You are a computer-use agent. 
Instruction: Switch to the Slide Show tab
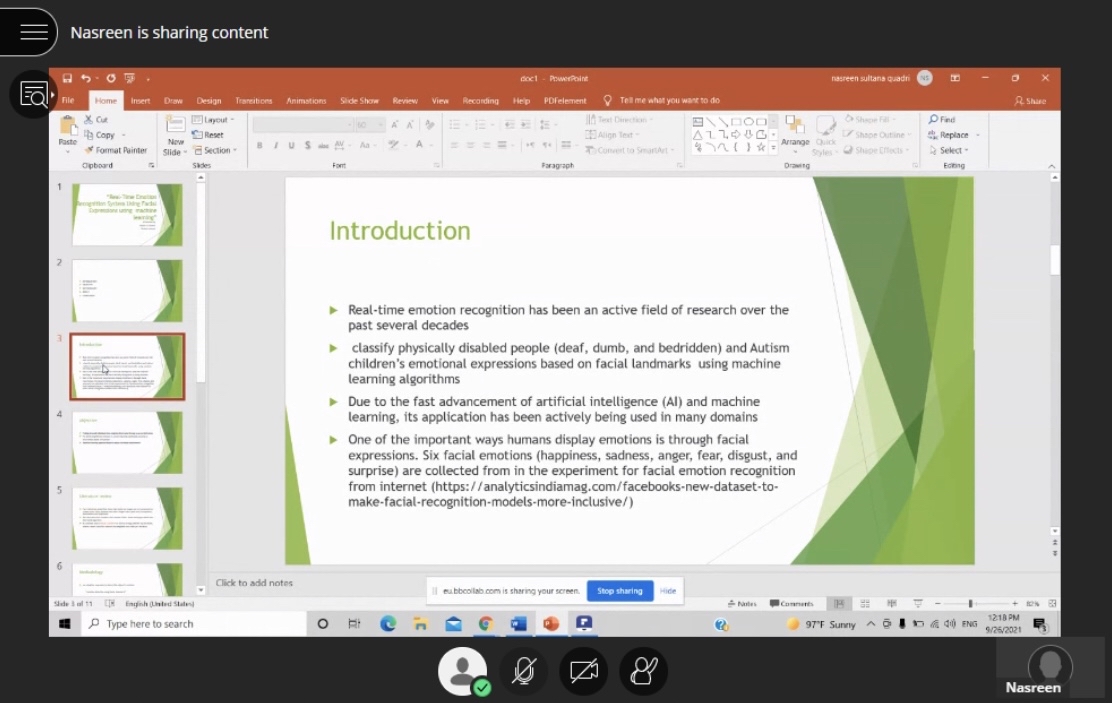coord(359,101)
